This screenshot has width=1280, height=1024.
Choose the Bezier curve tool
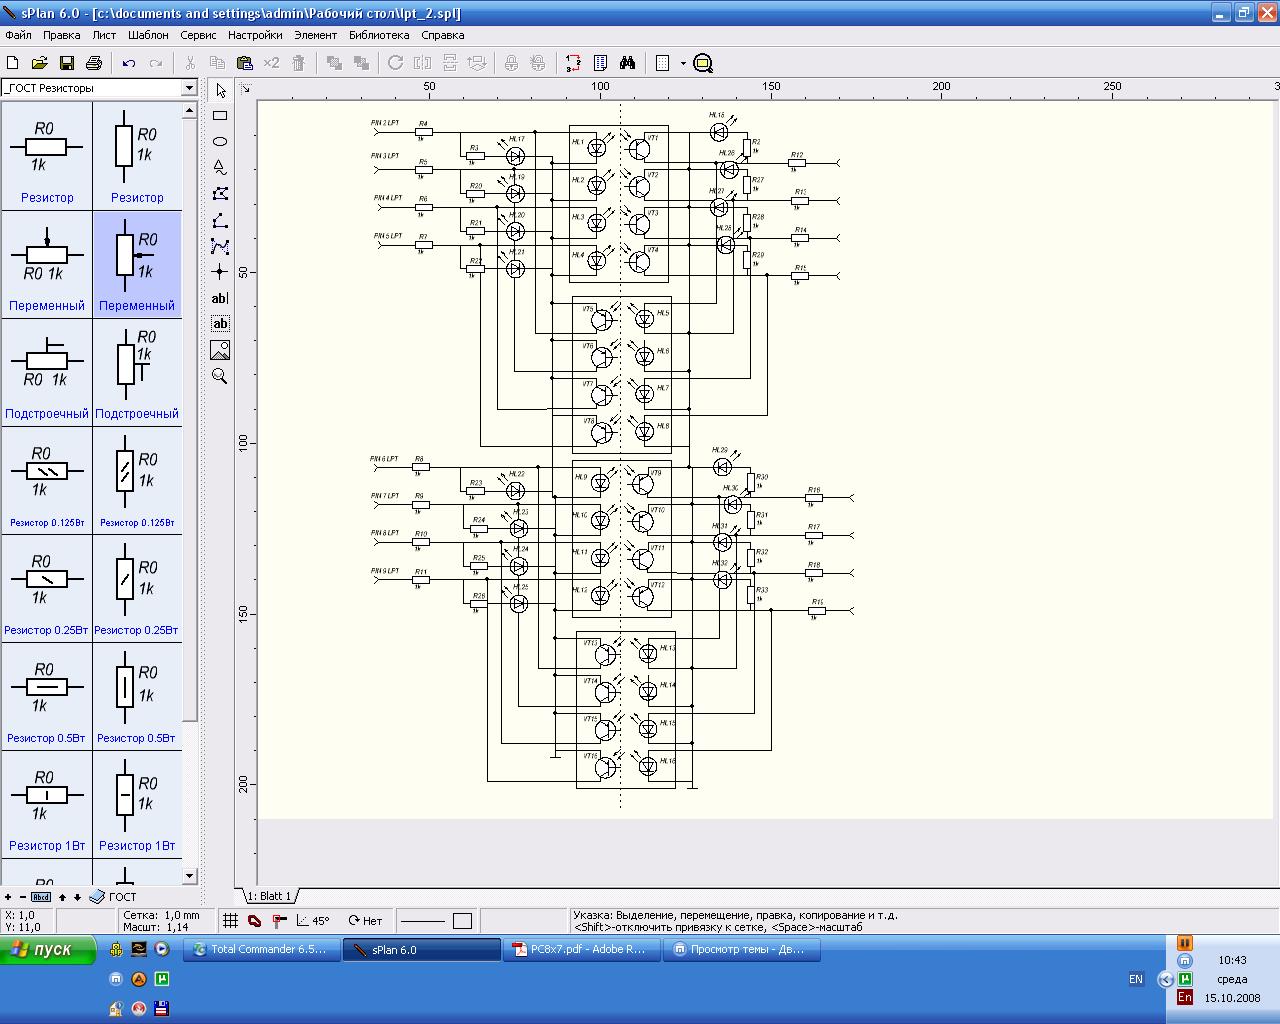click(220, 246)
